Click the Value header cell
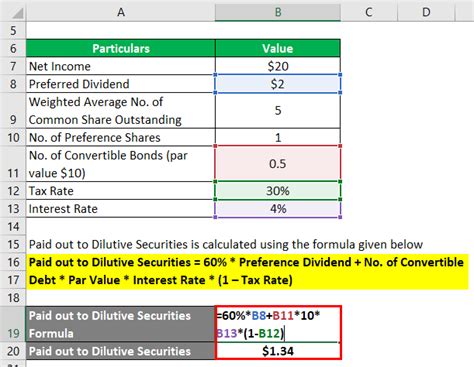The image size is (474, 367). point(278,48)
